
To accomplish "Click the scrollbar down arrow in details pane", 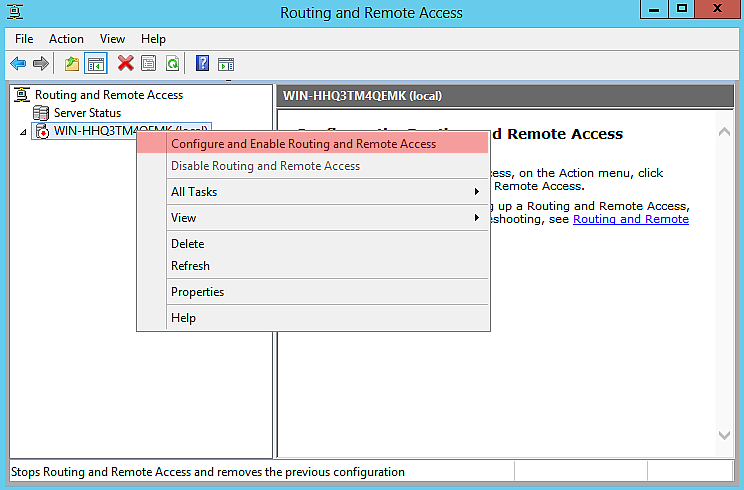I will 726,435.
